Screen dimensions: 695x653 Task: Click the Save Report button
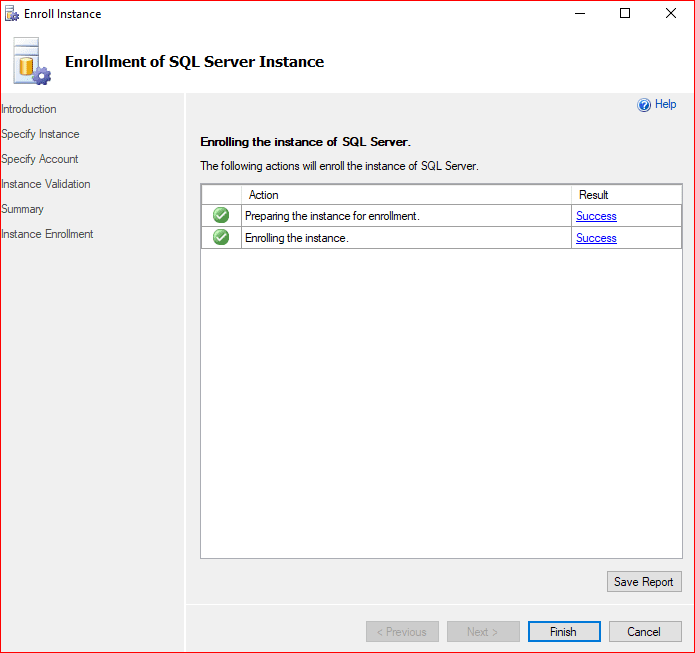644,582
